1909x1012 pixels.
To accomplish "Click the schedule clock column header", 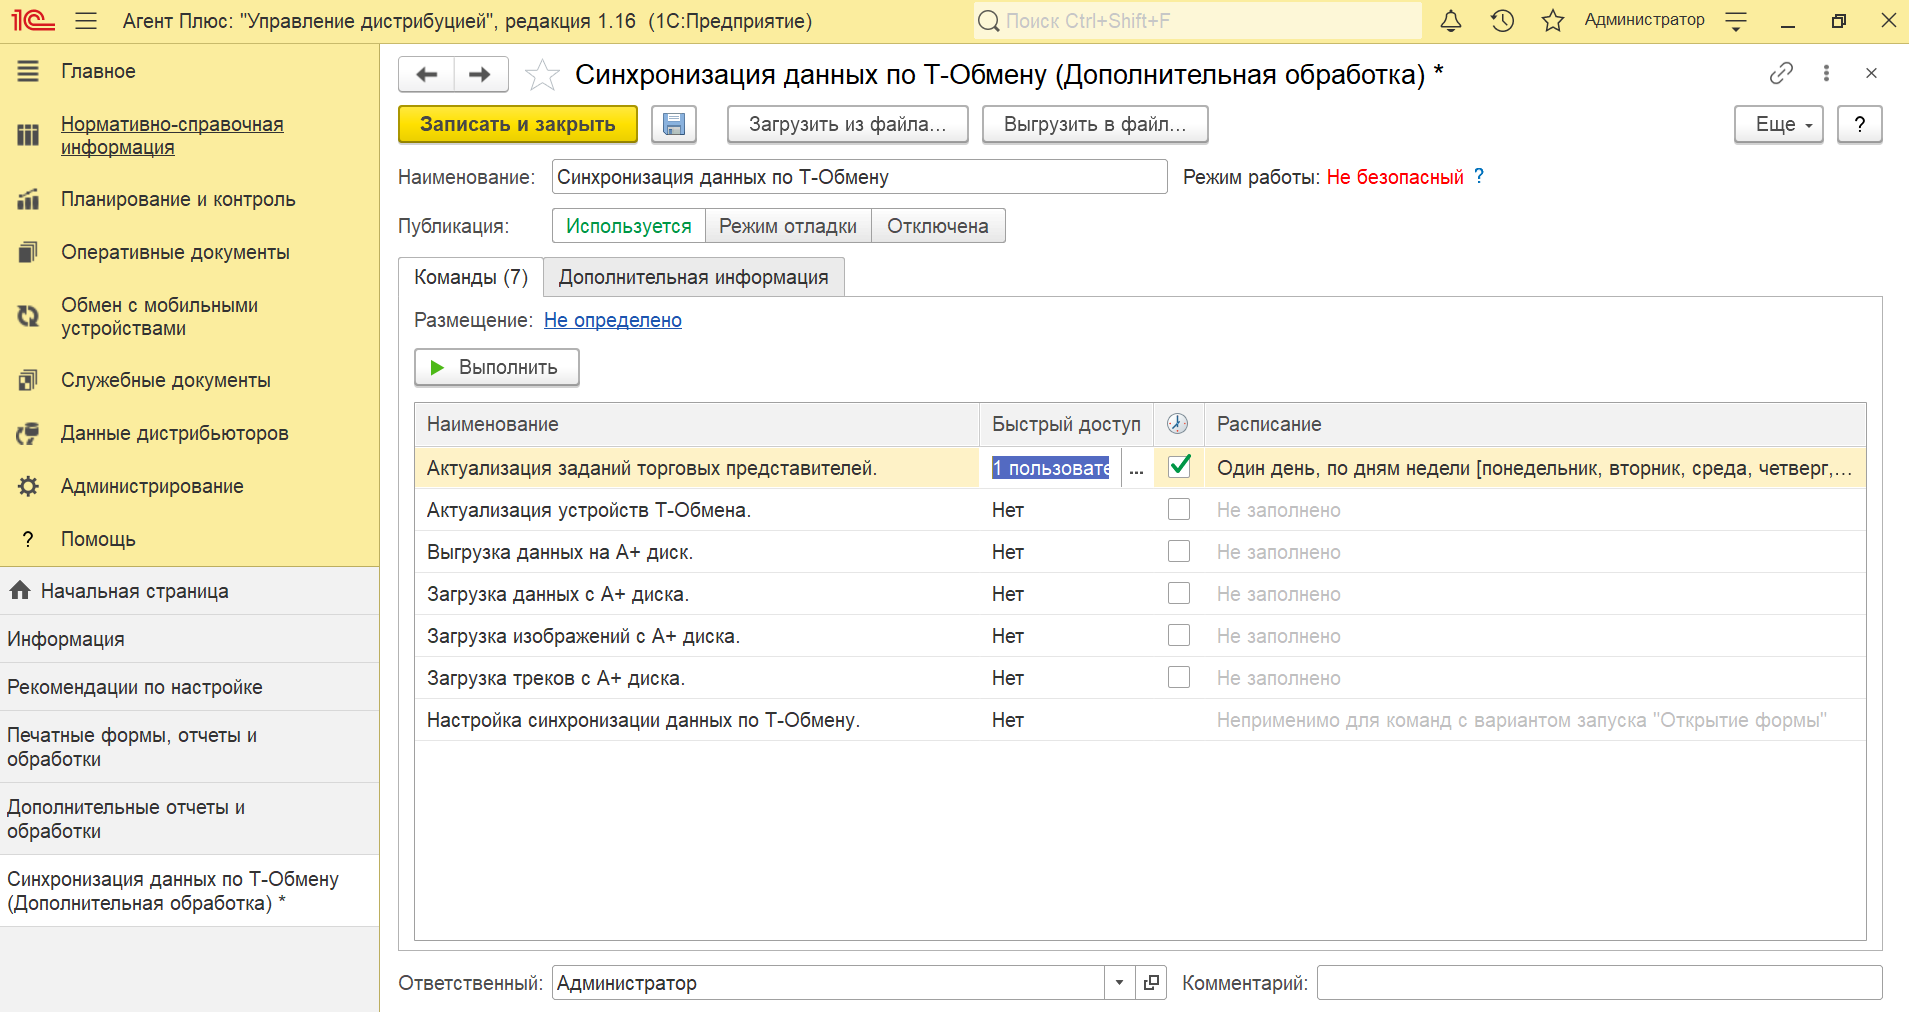I will coord(1178,424).
